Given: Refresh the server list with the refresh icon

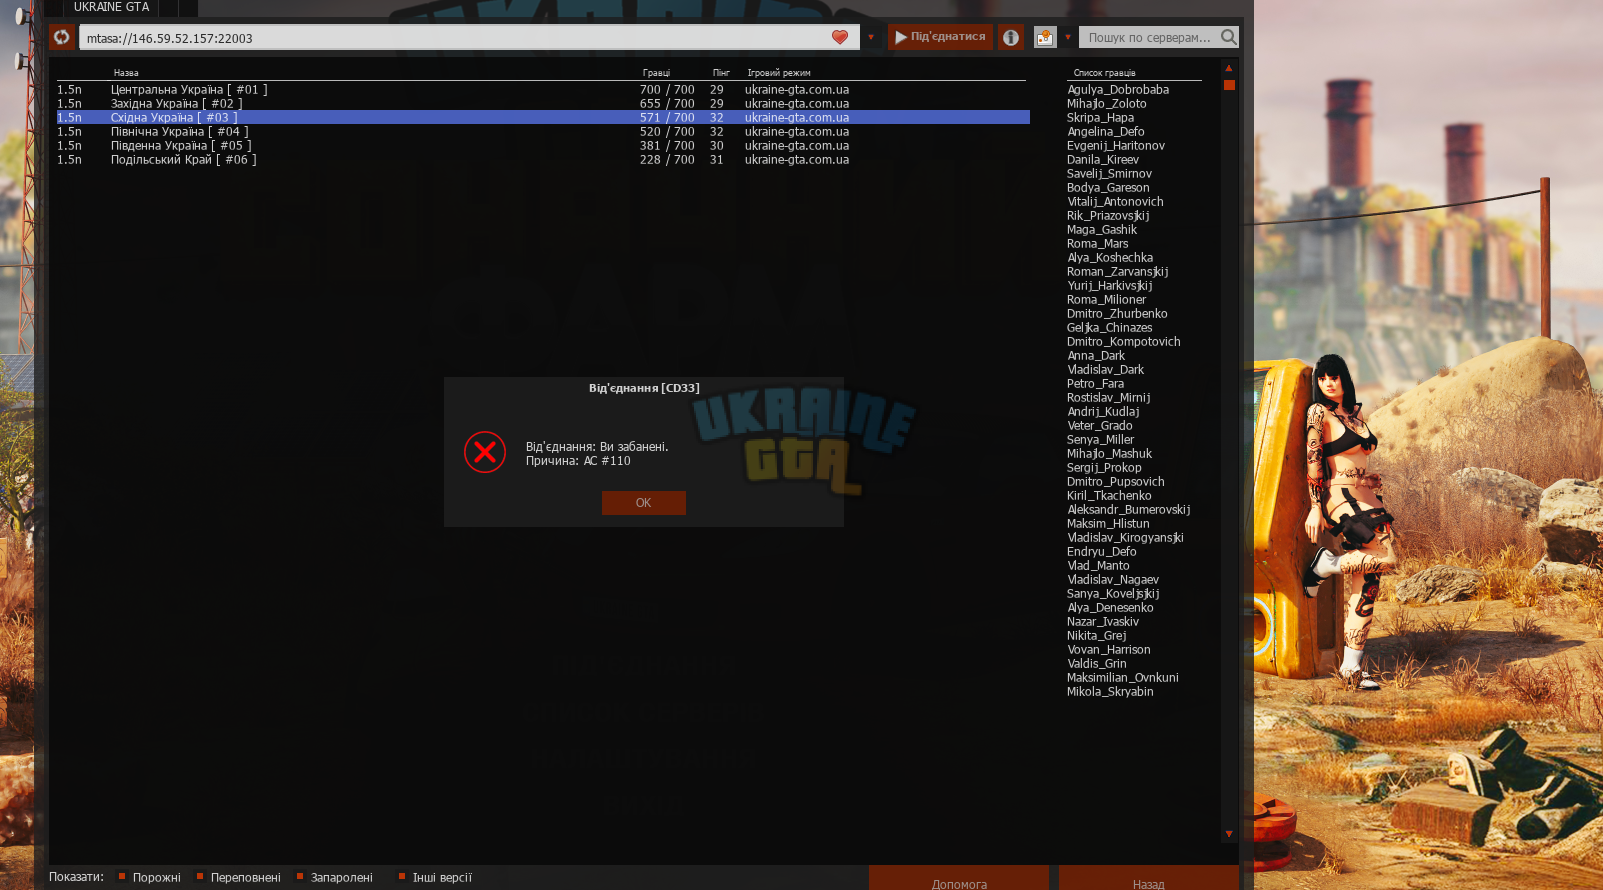Looking at the screenshot, I should click(x=62, y=37).
